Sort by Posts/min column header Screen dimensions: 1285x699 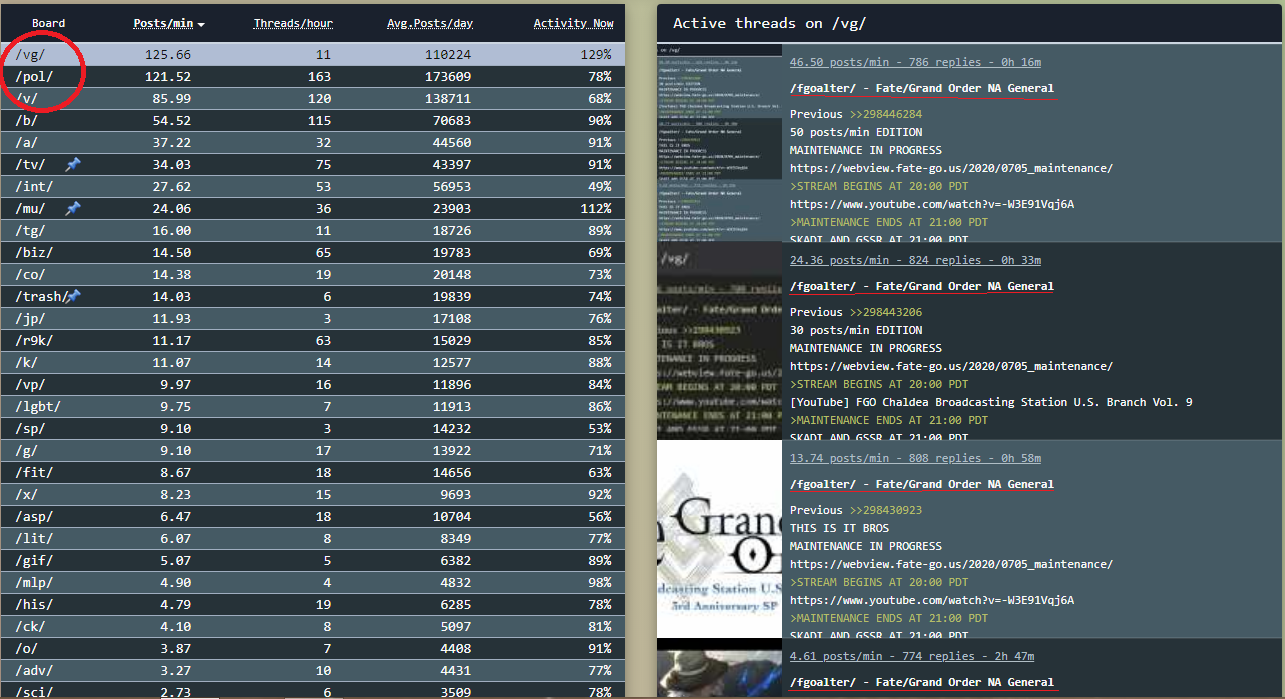point(163,23)
